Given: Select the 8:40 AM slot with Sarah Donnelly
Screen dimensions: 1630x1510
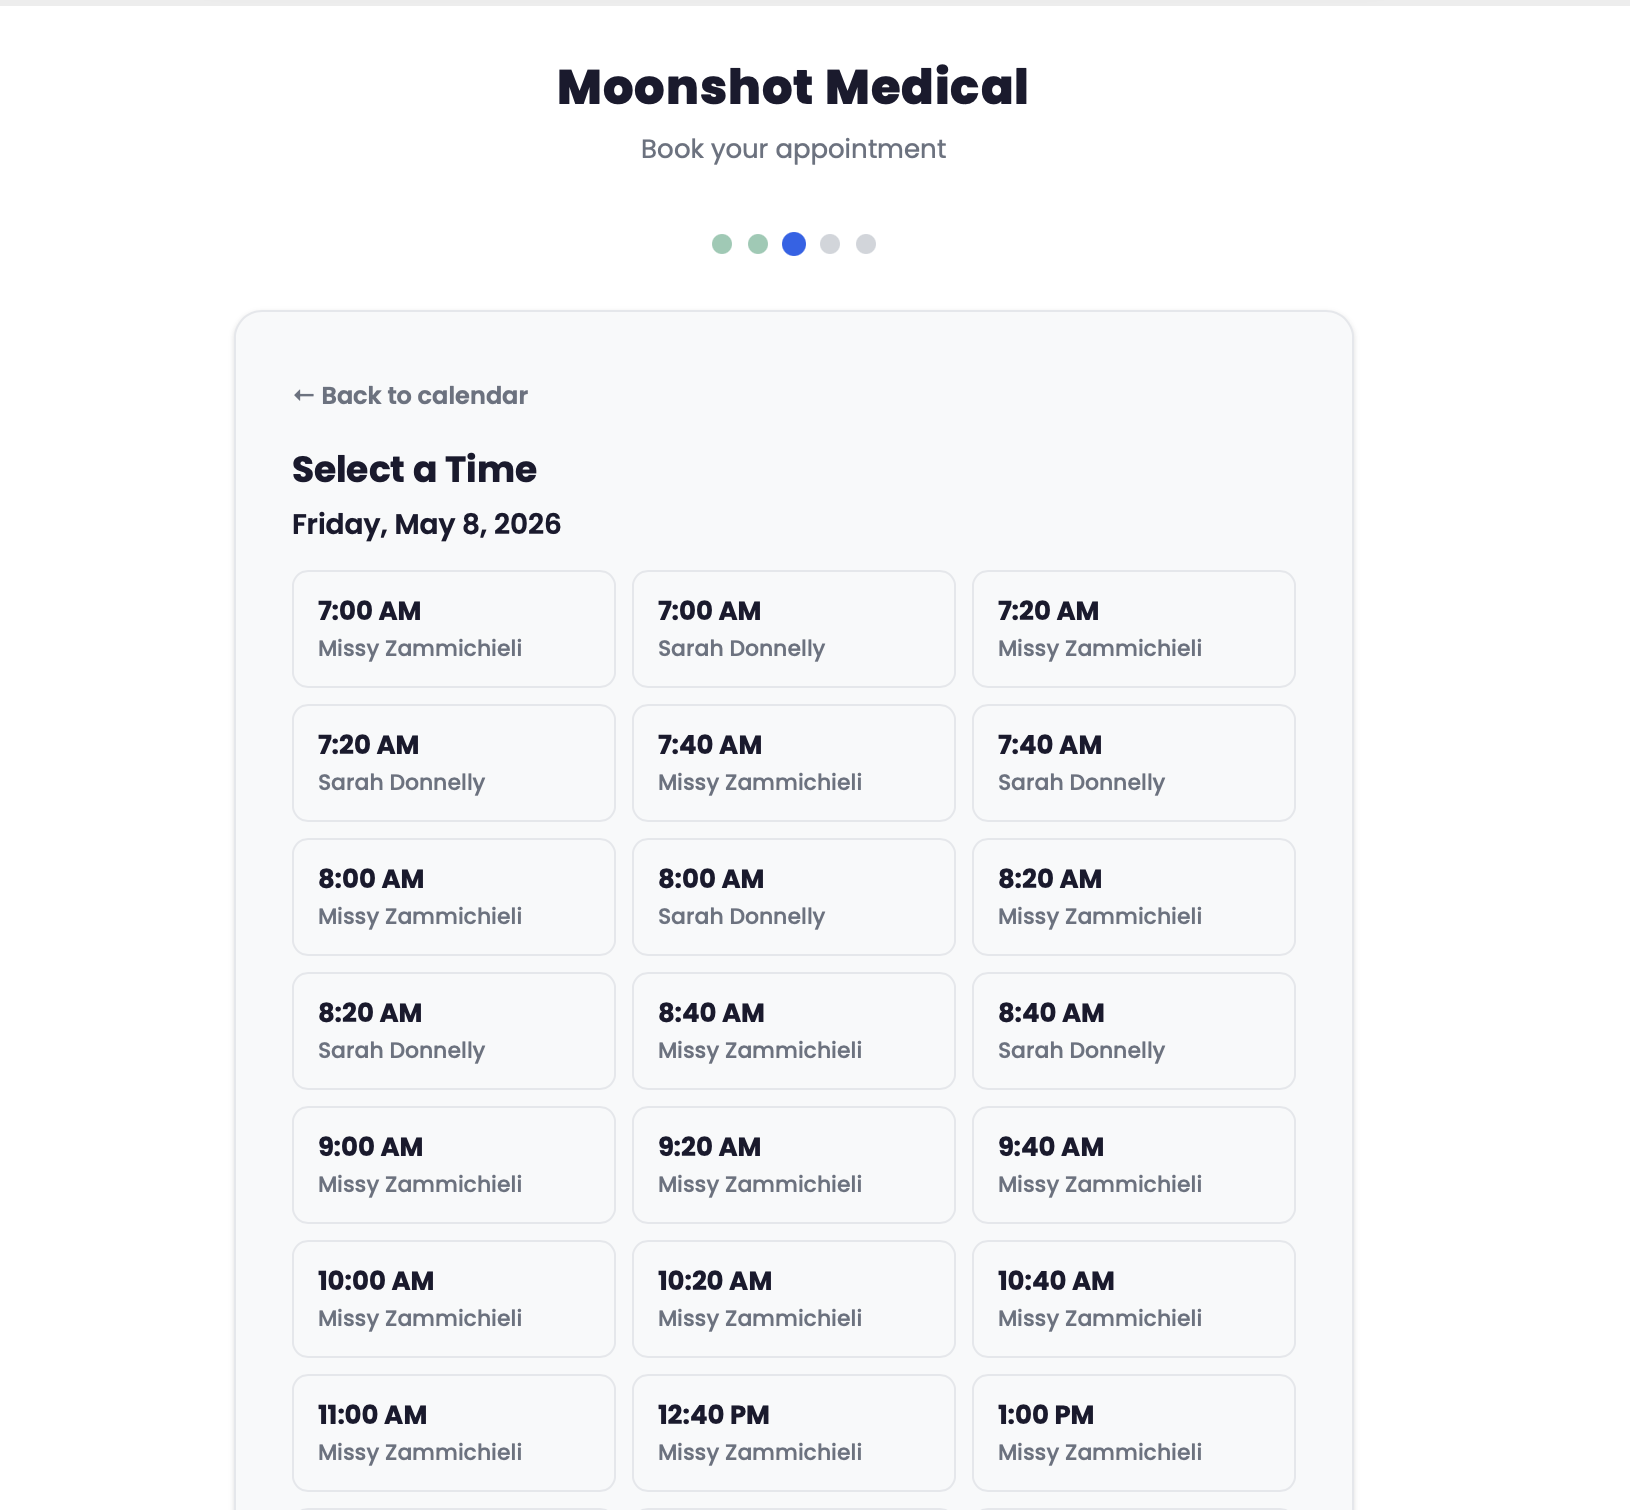Looking at the screenshot, I should (x=1133, y=1030).
